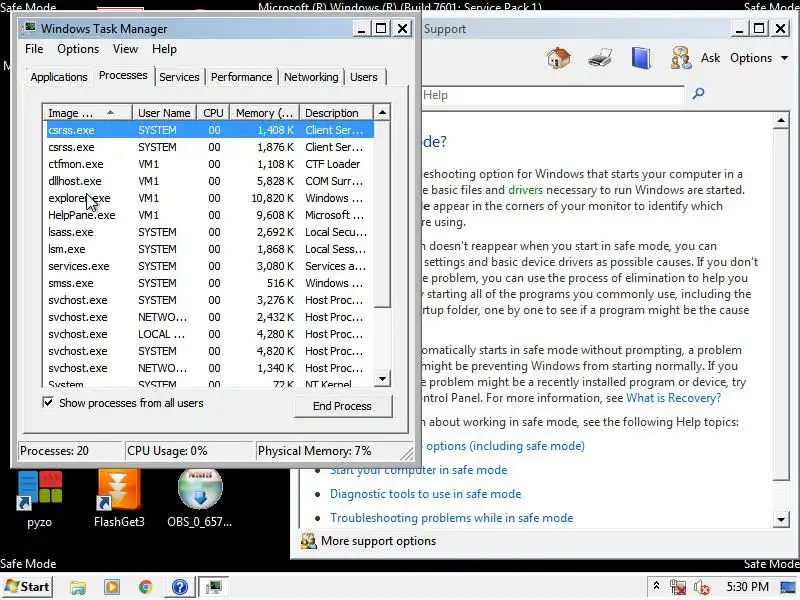Click the muted volume tray icon
Screen dimensions: 800x600
(x=702, y=587)
